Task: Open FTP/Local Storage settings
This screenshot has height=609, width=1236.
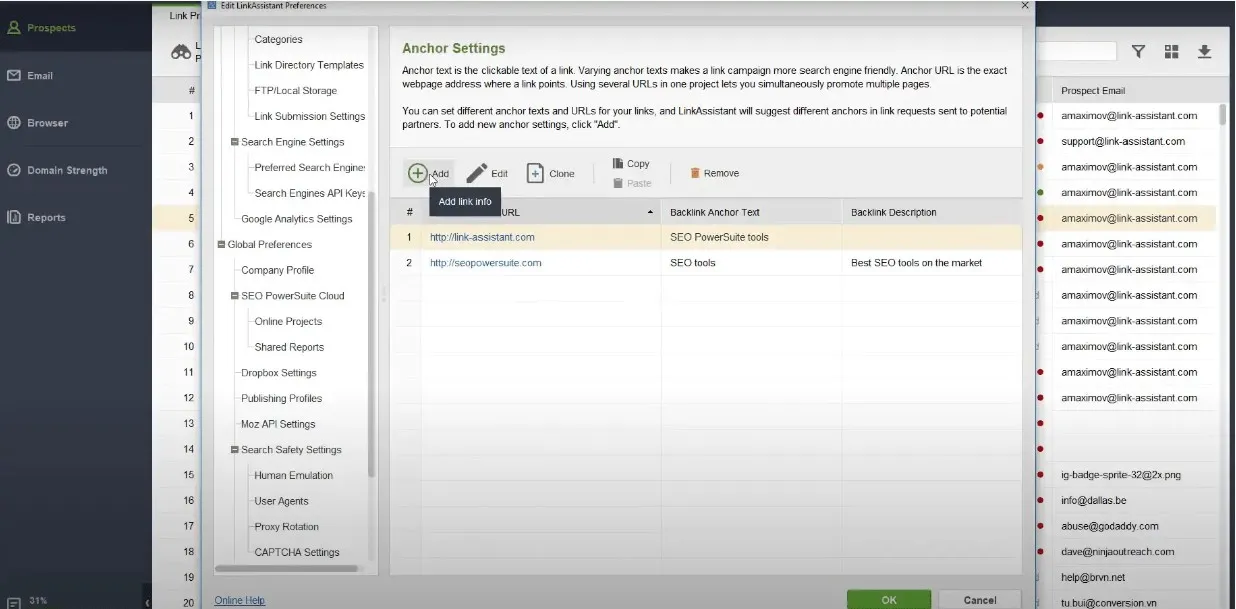Action: pos(295,91)
